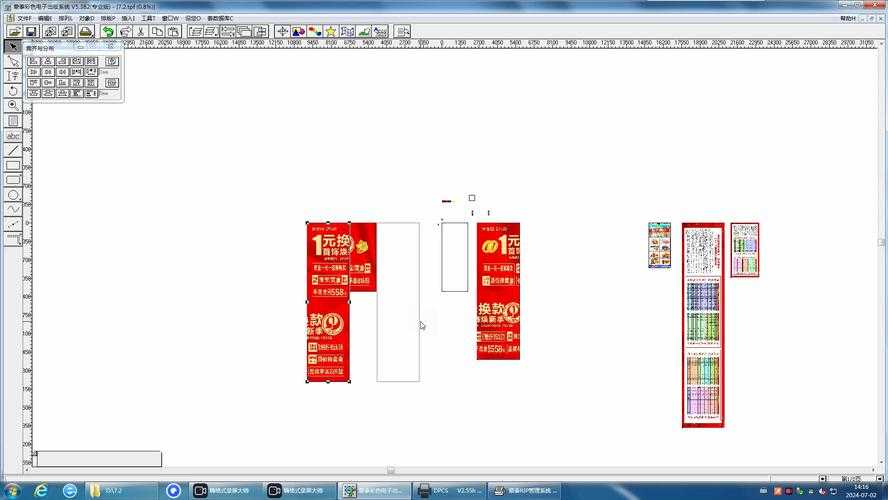Click the Open folder toolbar icon
This screenshot has width=888, height=500.
coord(15,32)
